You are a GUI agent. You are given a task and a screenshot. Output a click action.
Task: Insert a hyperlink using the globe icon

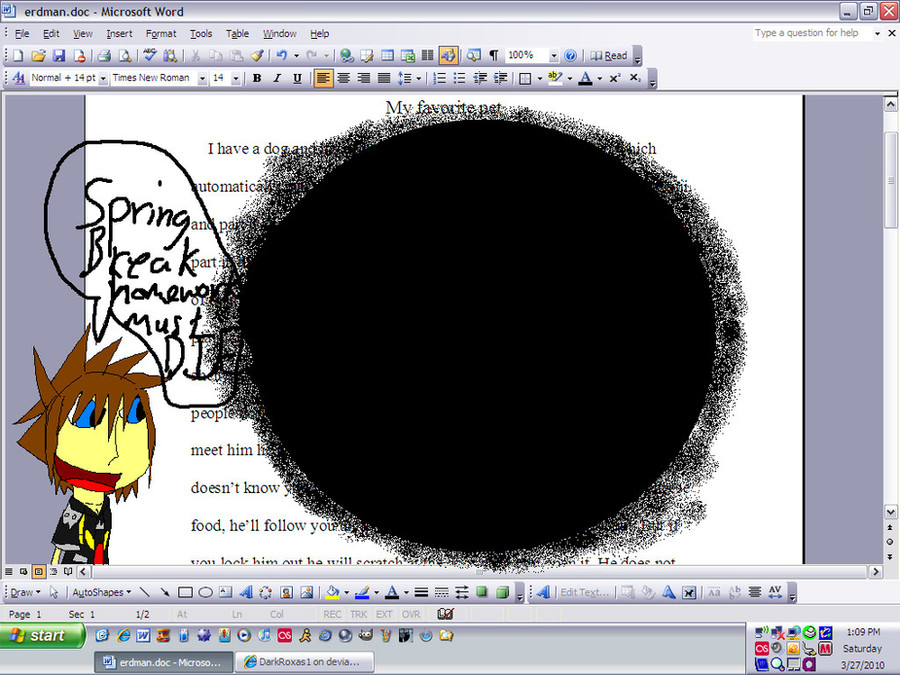346,56
